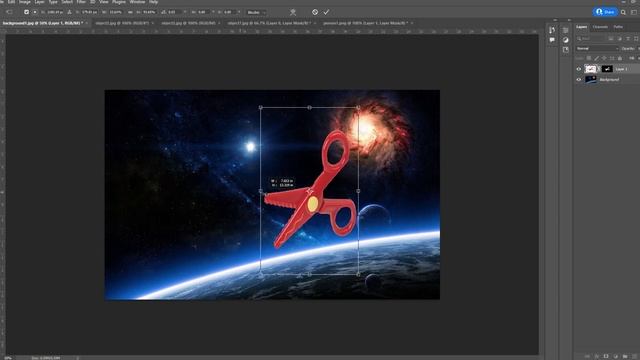Filter layers by type layer icon
The image size is (640, 360).
pyautogui.click(x=628, y=38)
